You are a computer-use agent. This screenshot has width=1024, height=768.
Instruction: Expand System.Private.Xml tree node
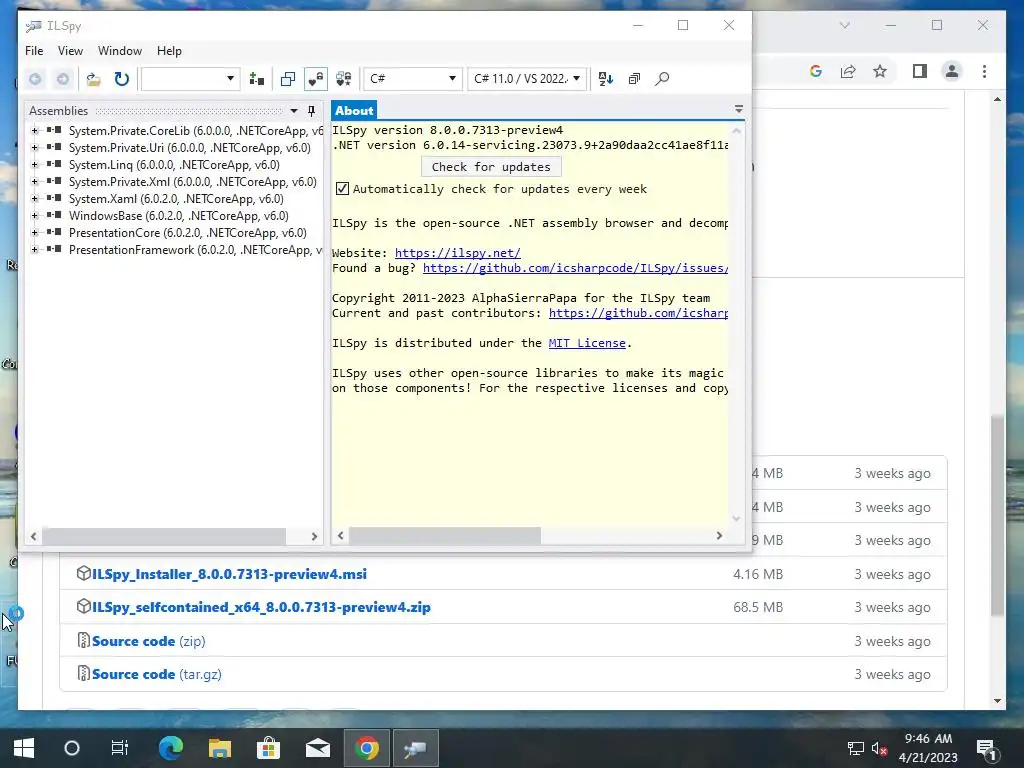pyautogui.click(x=35, y=182)
